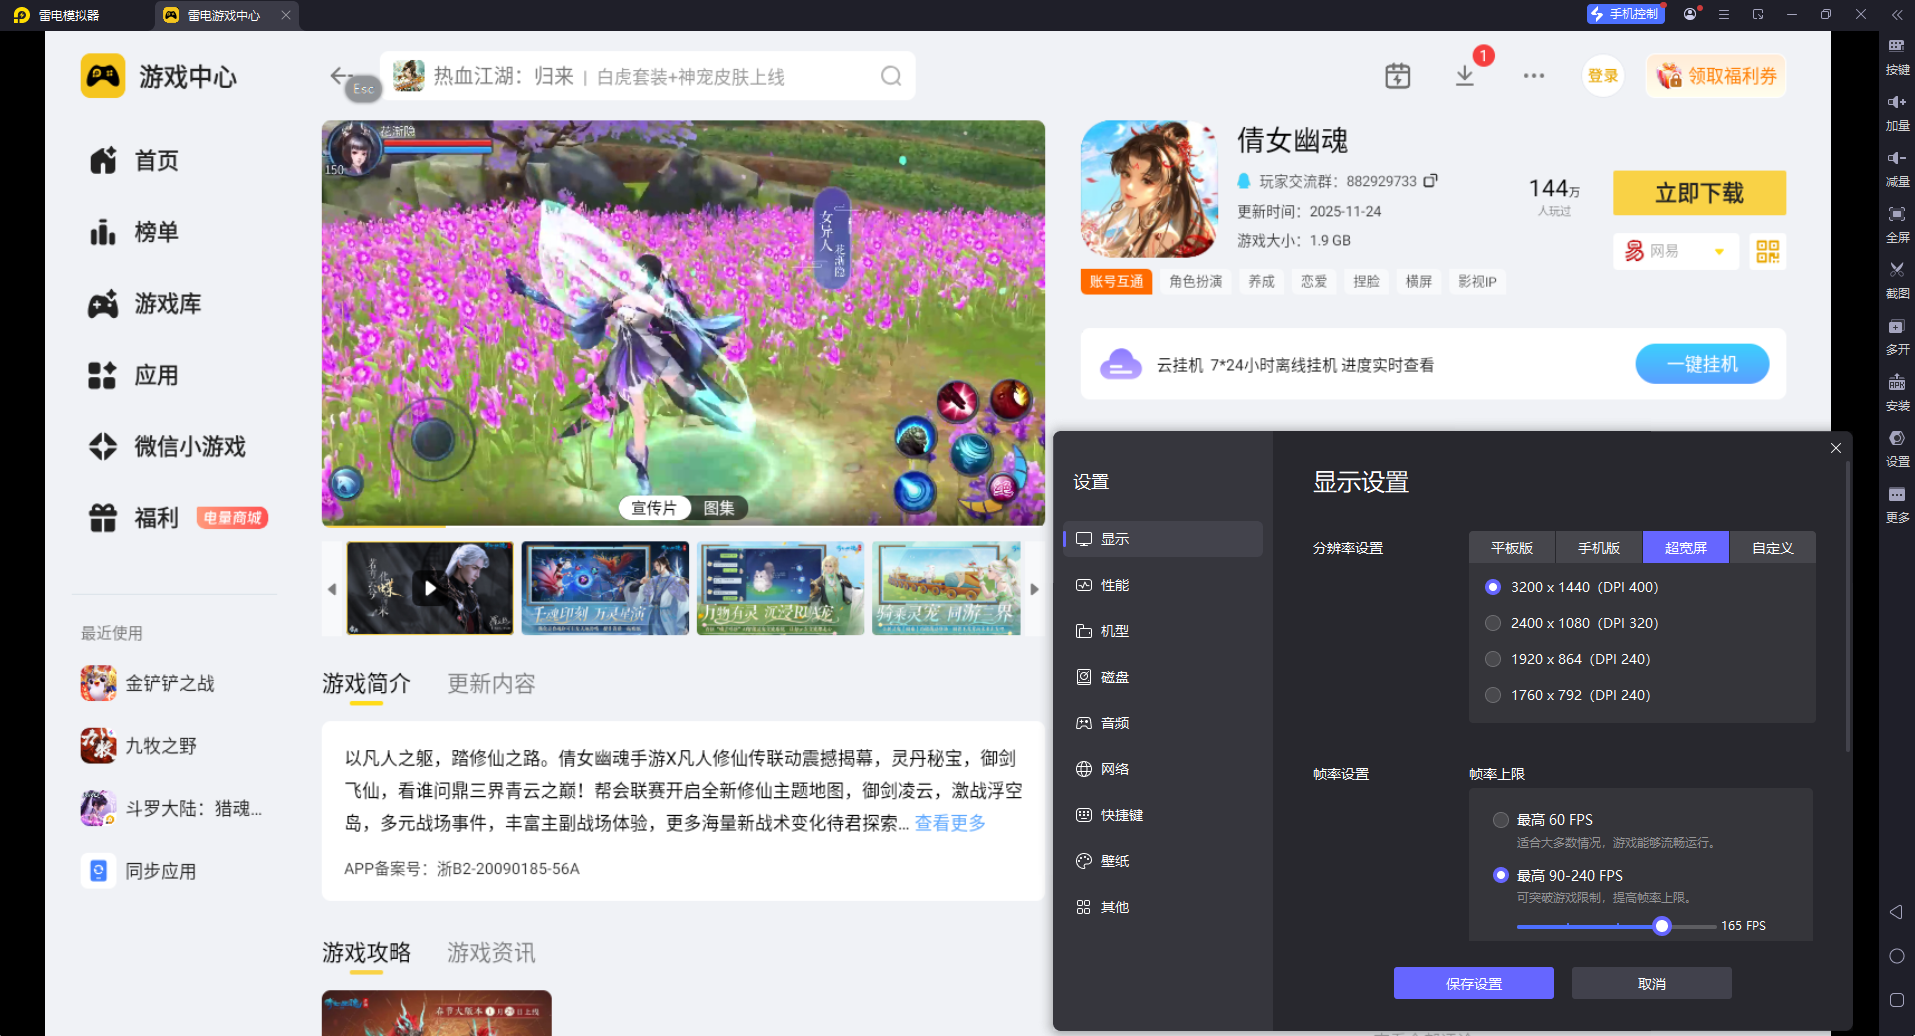Show the QR code download icon
1915x1036 pixels.
(1768, 251)
